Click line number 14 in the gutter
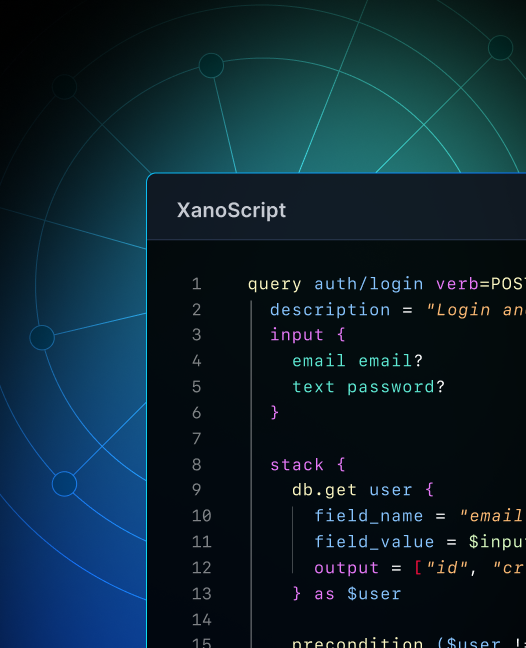 click(x=202, y=620)
